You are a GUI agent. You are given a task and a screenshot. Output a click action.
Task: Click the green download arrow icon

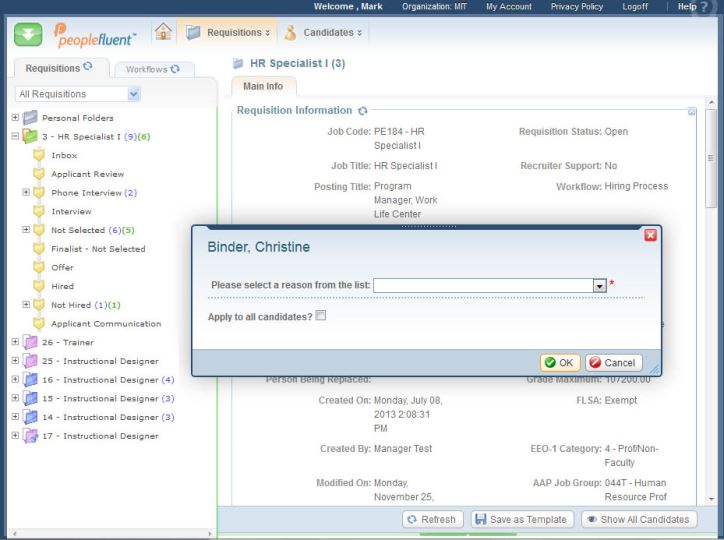tap(28, 33)
